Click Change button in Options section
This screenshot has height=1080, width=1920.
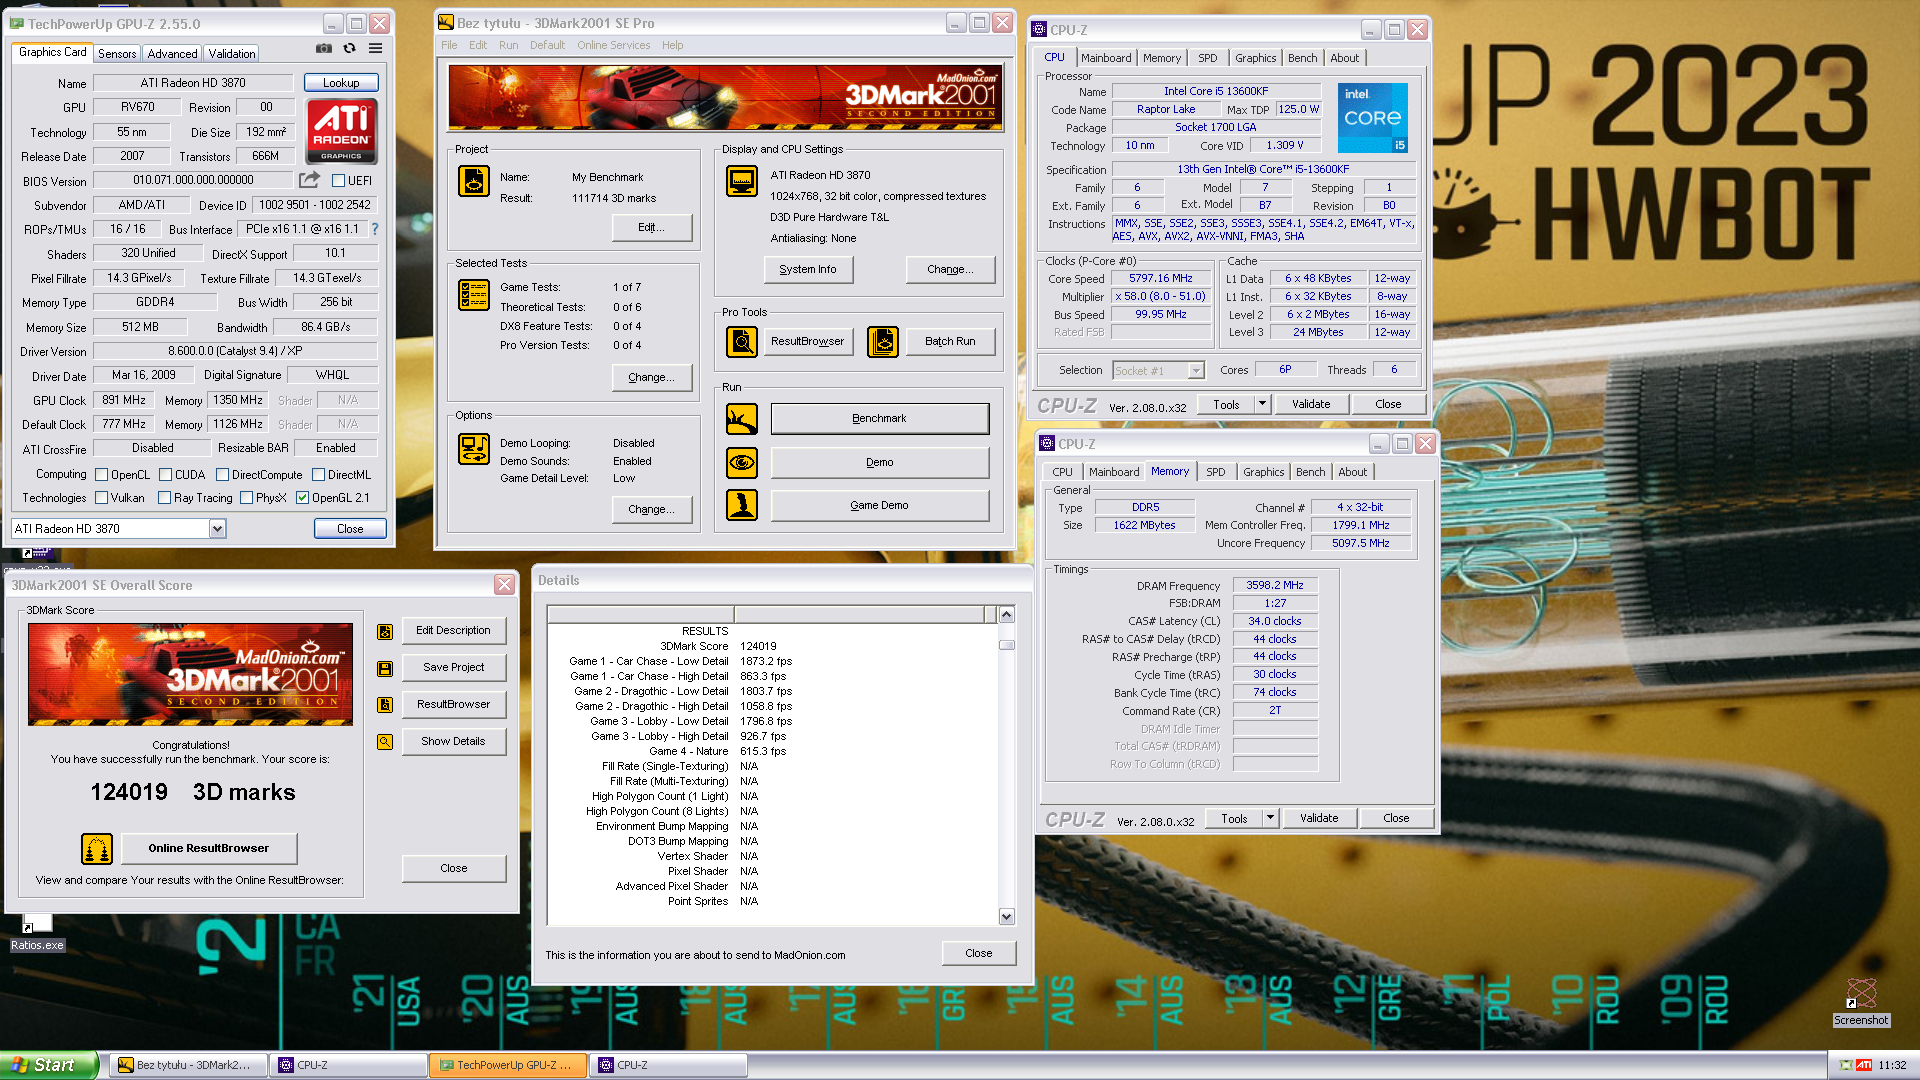[651, 509]
